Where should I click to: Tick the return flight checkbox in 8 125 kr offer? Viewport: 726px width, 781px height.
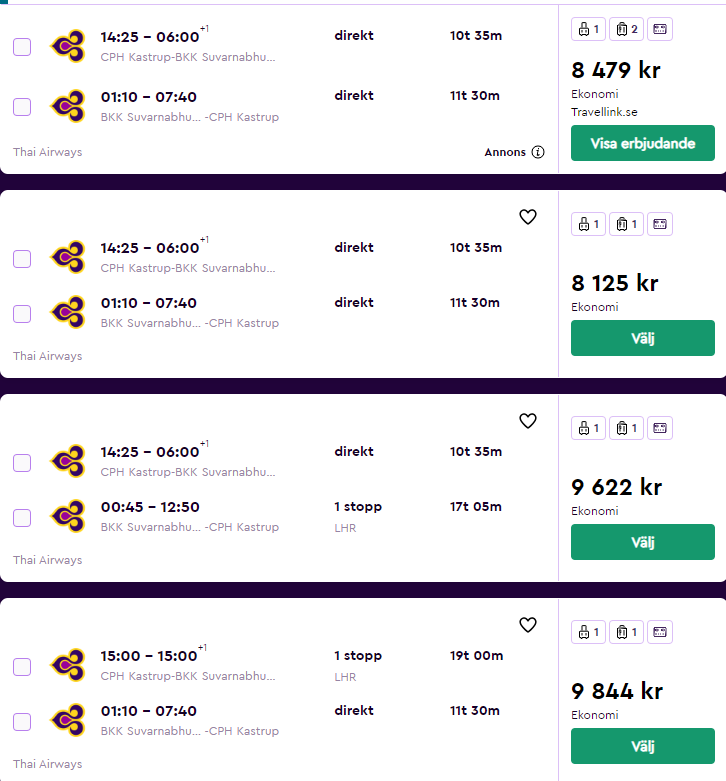[x=22, y=314]
